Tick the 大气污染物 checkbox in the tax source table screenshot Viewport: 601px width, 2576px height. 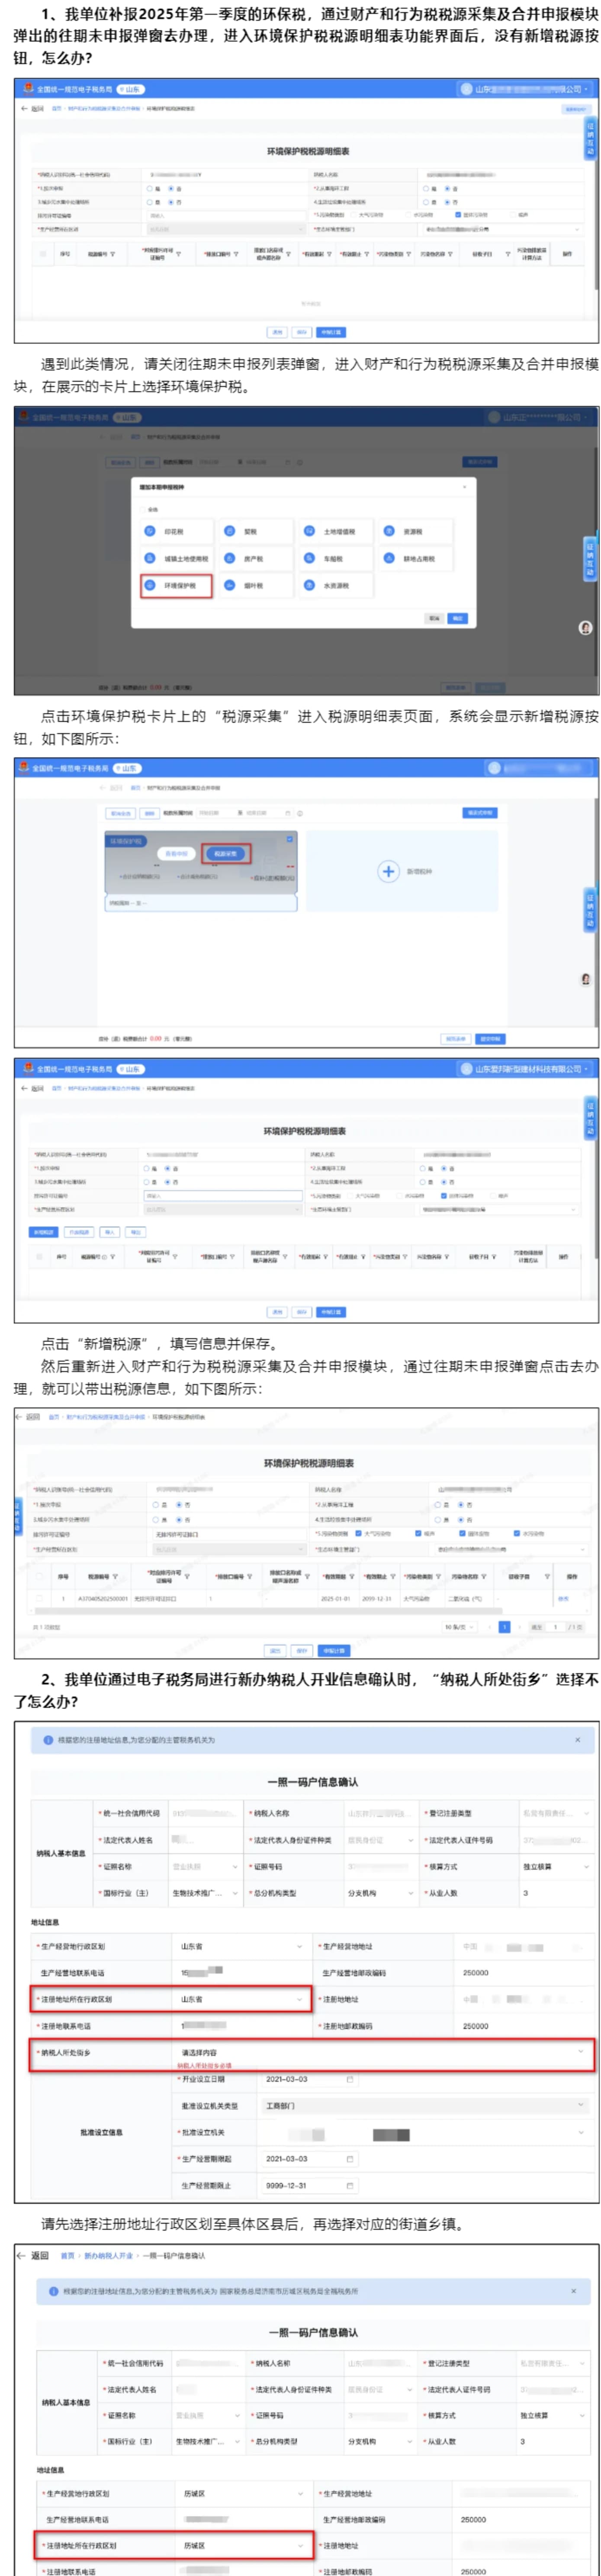point(359,1533)
